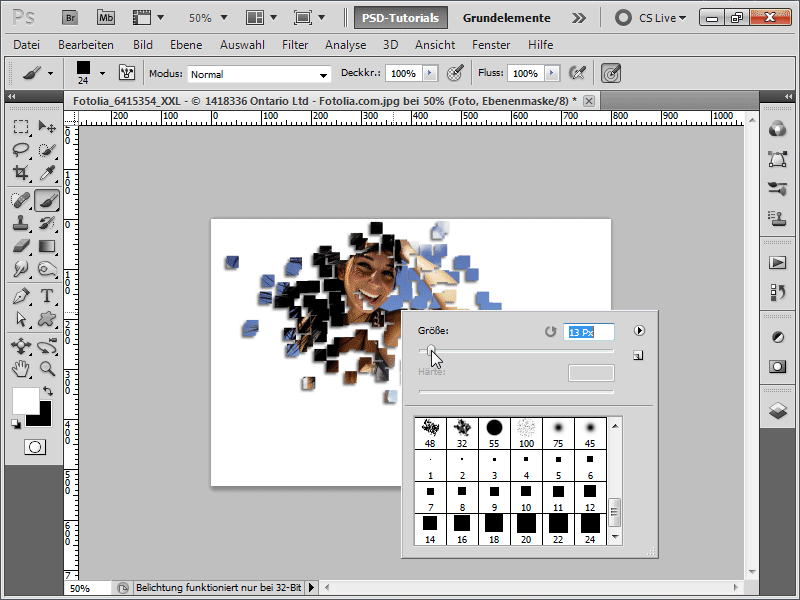Screen dimensions: 800x600
Task: Toggle tablet pressure for opacity
Action: click(x=455, y=73)
